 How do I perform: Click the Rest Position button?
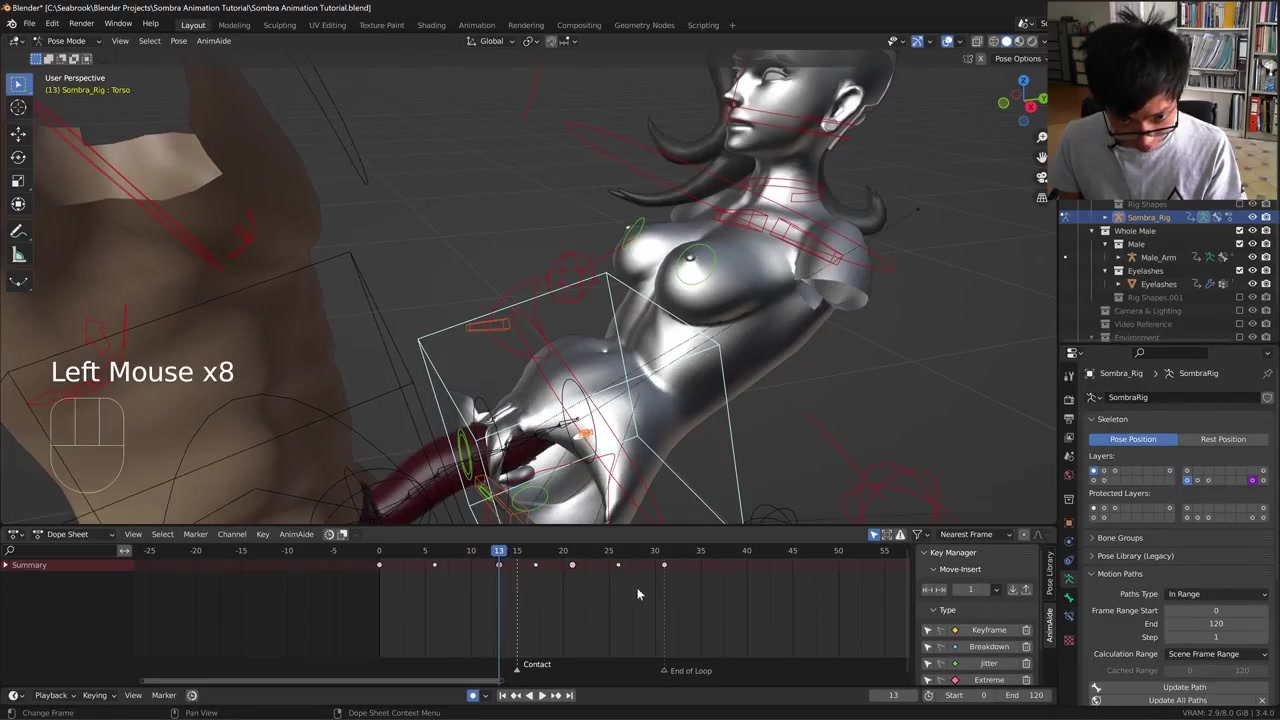[x=1222, y=439]
